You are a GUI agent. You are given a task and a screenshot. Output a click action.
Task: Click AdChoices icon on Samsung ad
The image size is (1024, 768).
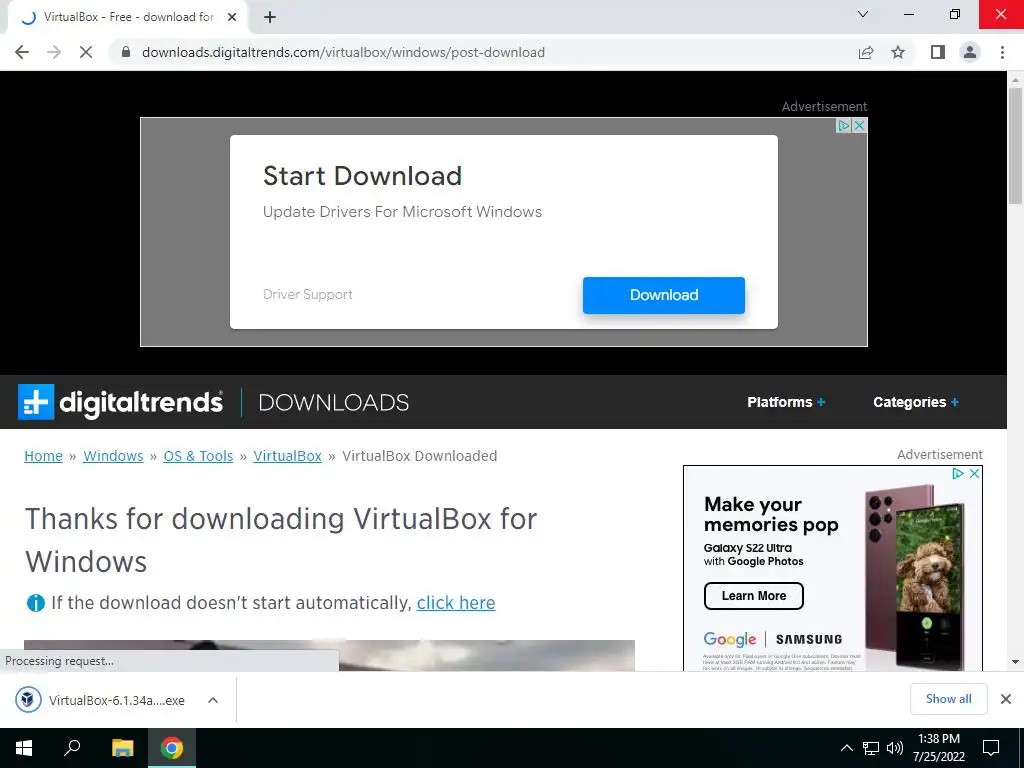coord(958,473)
